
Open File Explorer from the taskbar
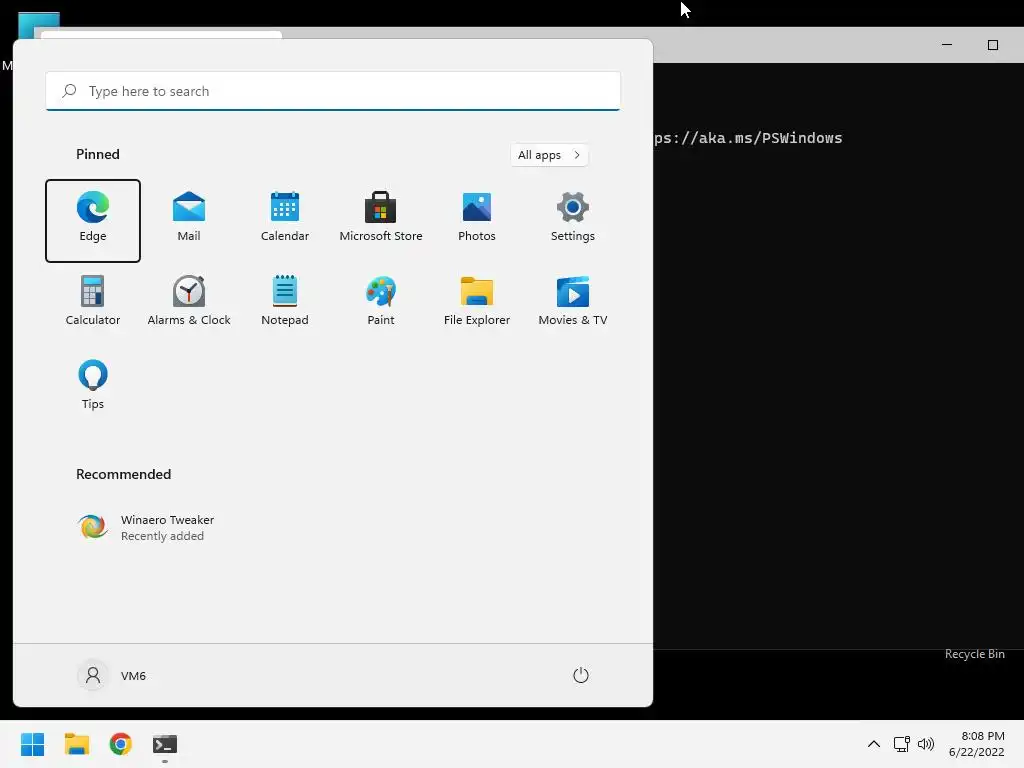[76, 744]
